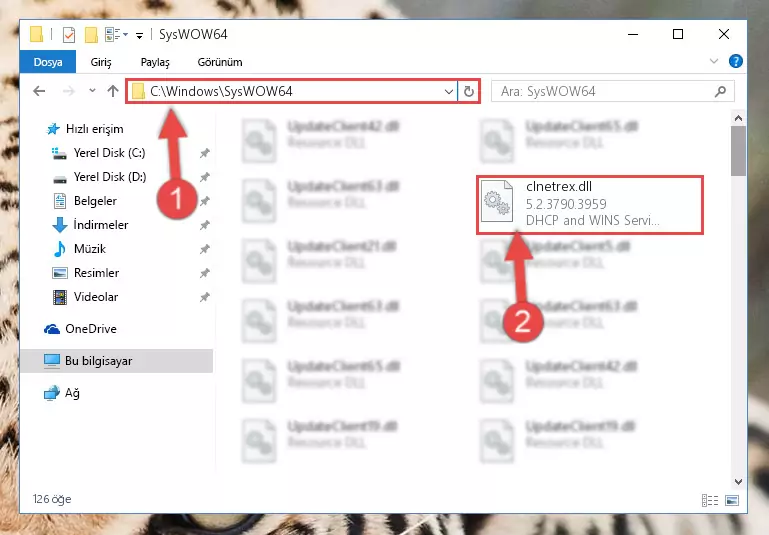Click the scroll down arrow of file list
This screenshot has width=769, height=535.
[738, 482]
